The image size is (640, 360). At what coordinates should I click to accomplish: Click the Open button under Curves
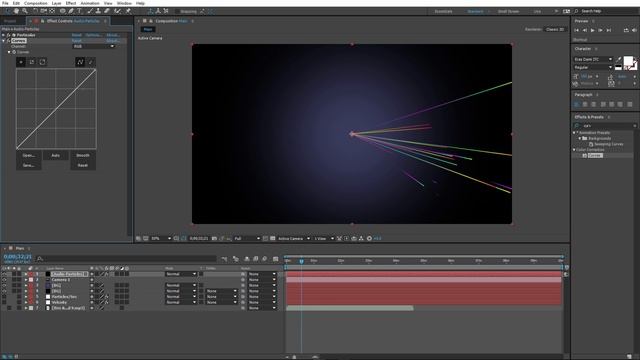(x=29, y=156)
